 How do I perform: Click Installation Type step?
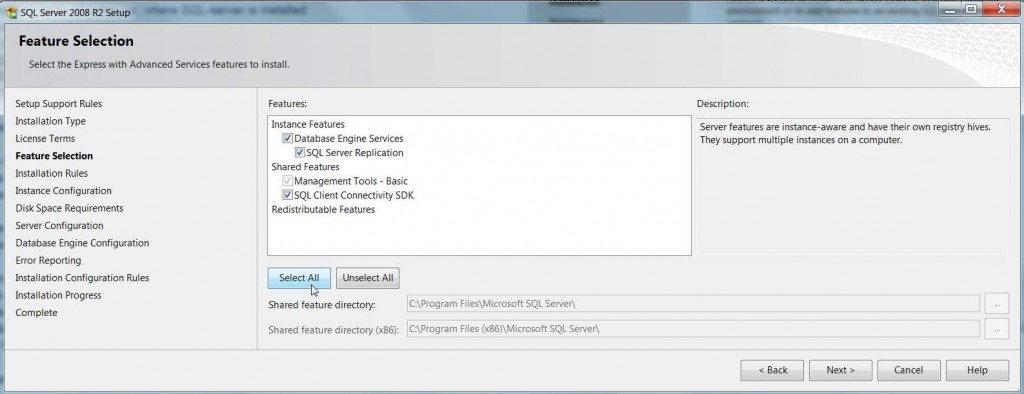click(50, 121)
